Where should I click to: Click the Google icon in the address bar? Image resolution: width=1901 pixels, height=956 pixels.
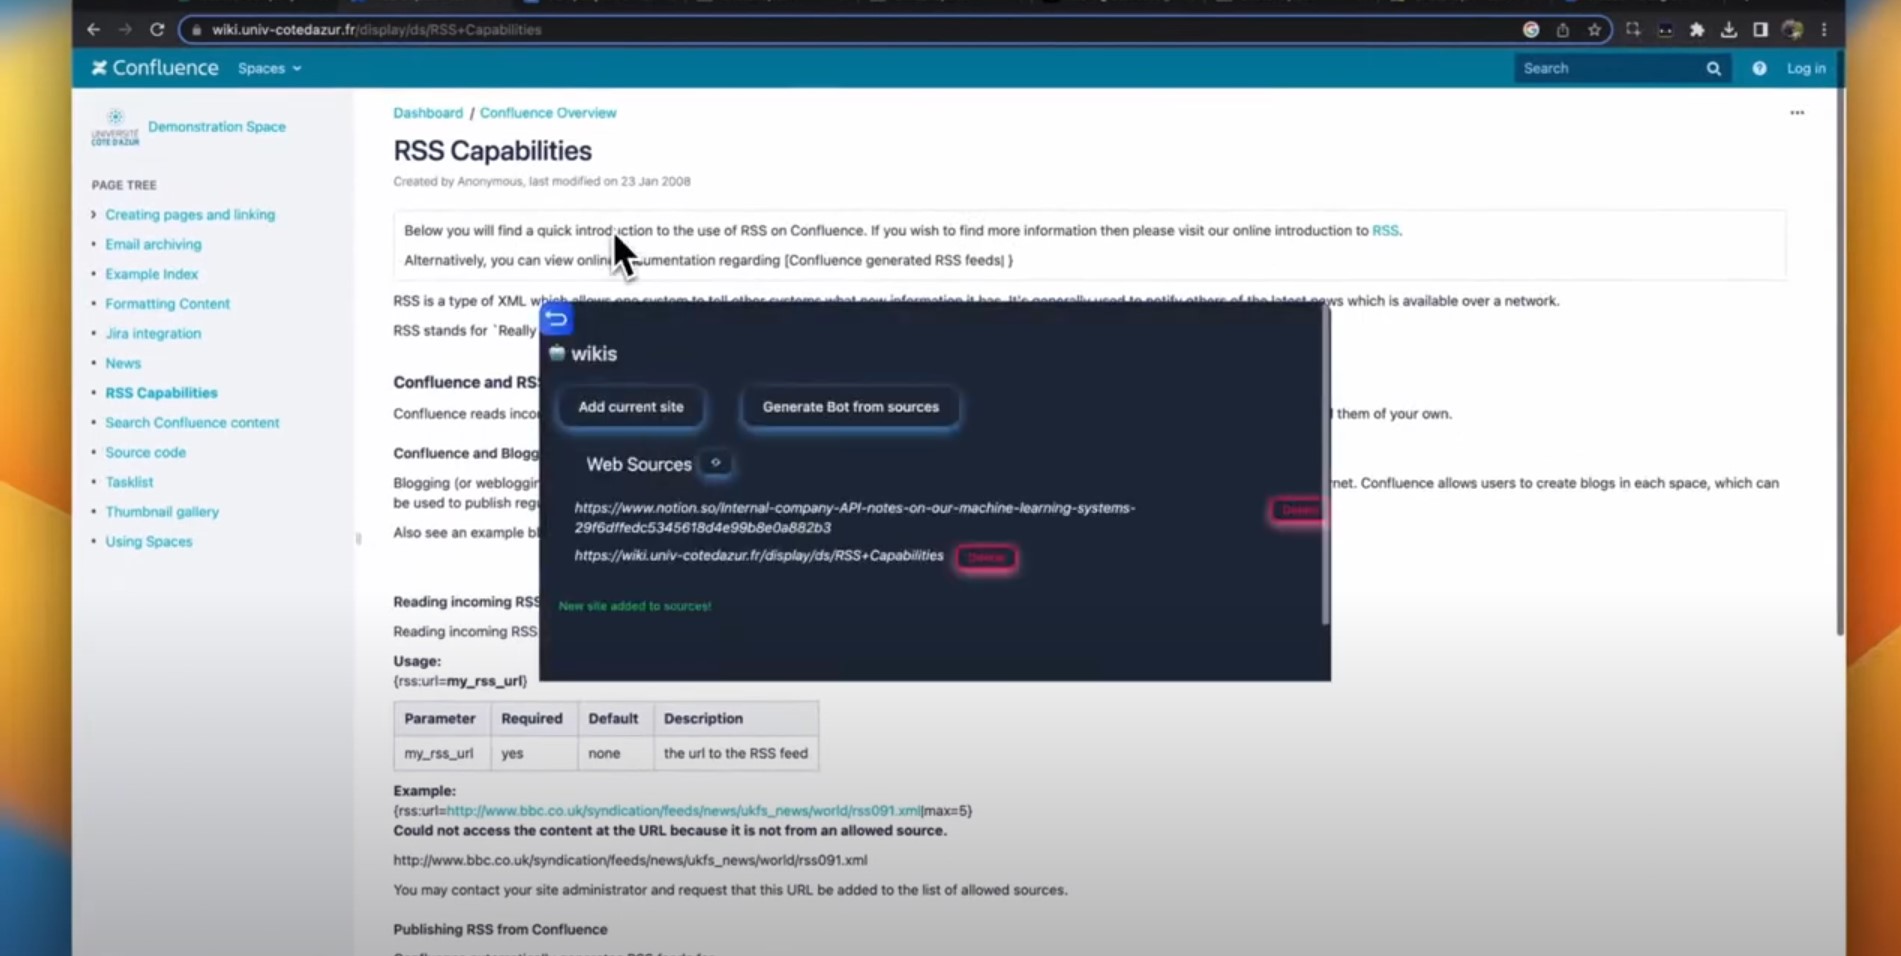click(1531, 30)
